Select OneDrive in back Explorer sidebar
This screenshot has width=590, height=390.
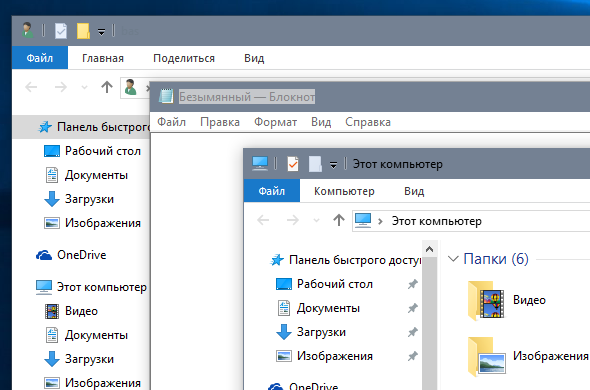coord(71,255)
